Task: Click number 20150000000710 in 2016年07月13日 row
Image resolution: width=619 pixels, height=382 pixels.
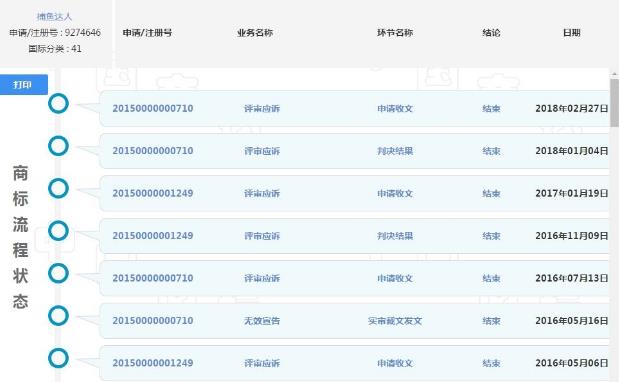Action: click(x=153, y=278)
